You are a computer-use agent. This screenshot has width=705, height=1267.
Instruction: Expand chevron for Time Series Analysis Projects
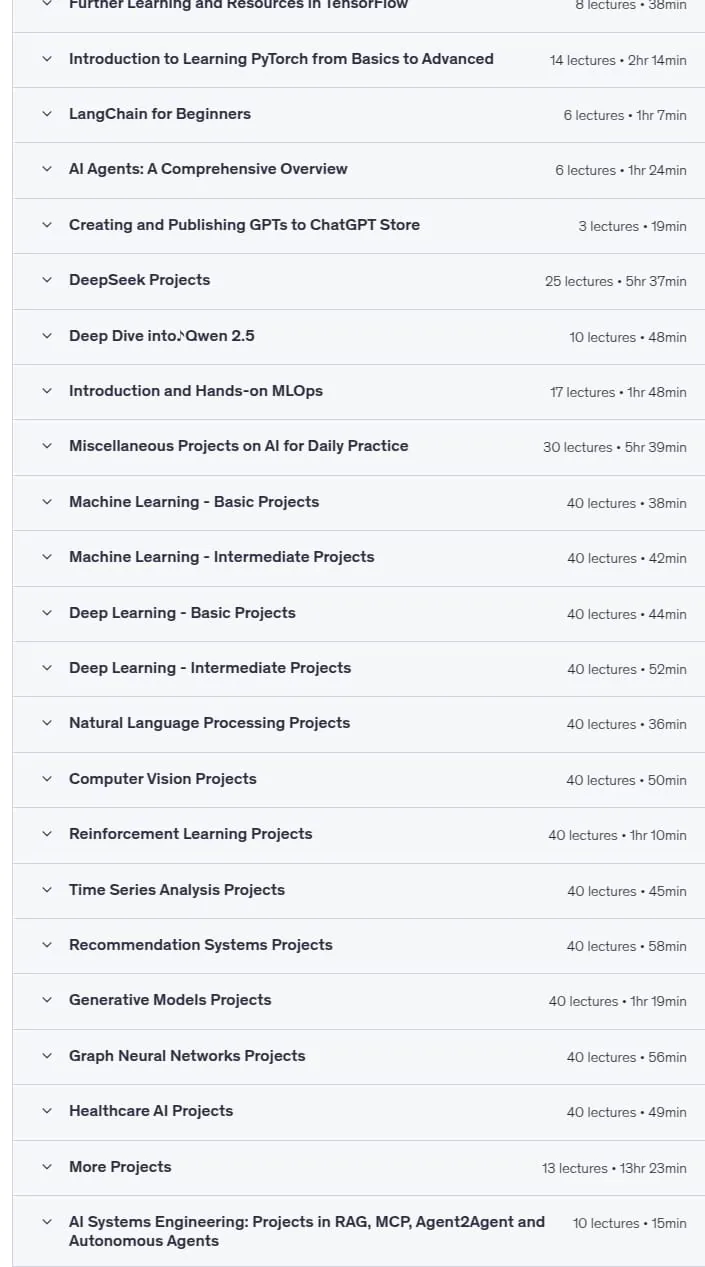pos(46,890)
